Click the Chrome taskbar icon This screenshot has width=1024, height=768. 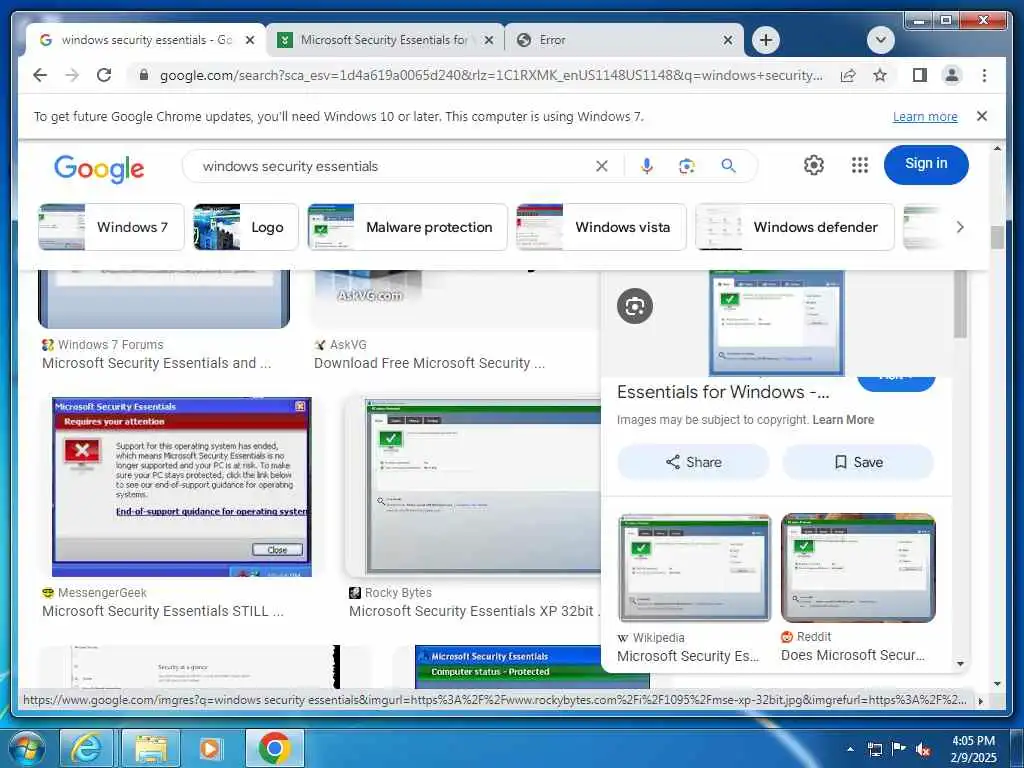274,748
